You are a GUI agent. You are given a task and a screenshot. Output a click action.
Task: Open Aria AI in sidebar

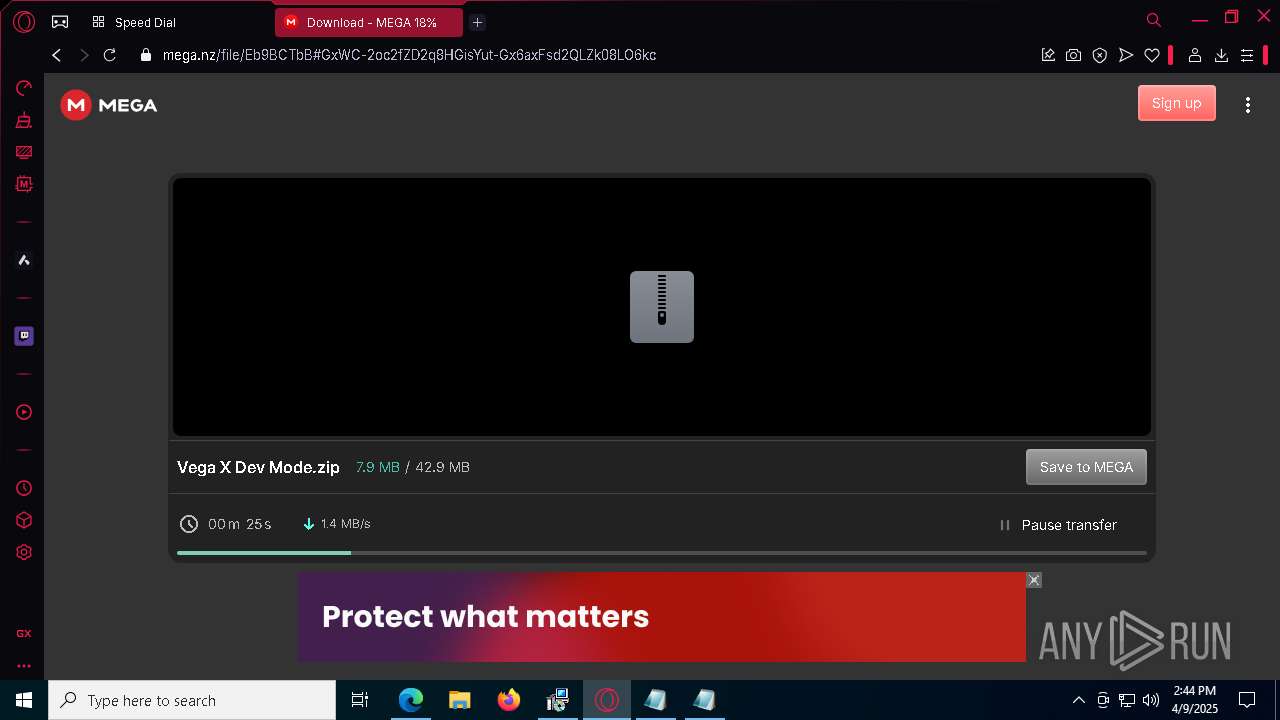click(24, 260)
